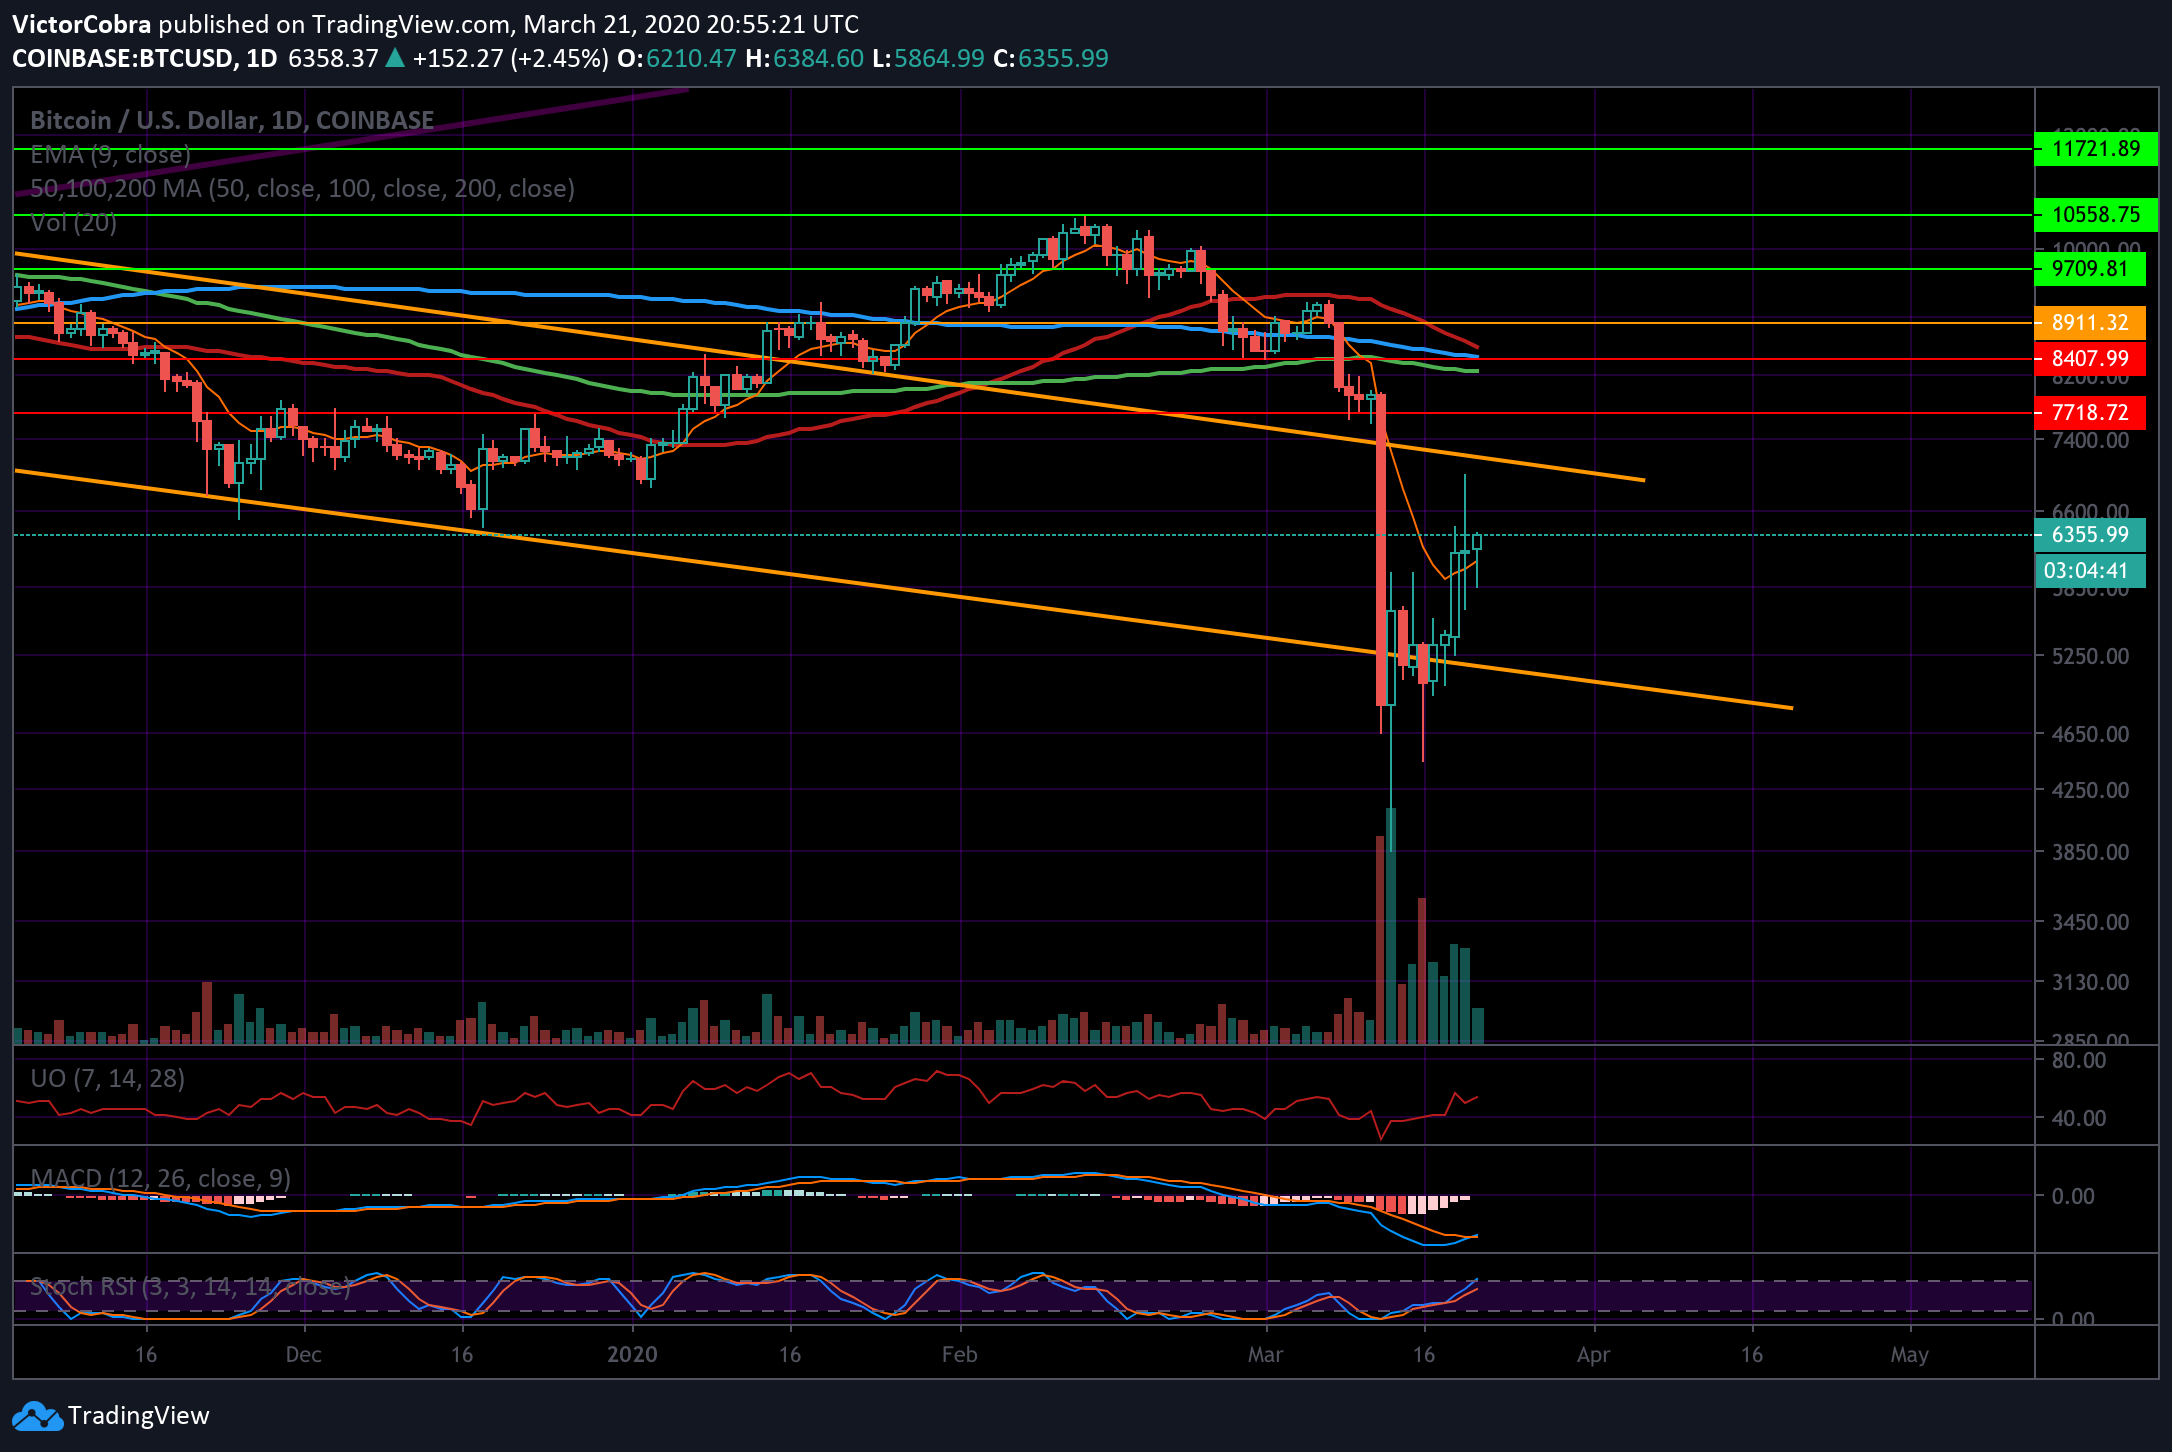Image resolution: width=2172 pixels, height=1452 pixels.
Task: Click the 3130.00 price axis tick
Action: point(2090,983)
